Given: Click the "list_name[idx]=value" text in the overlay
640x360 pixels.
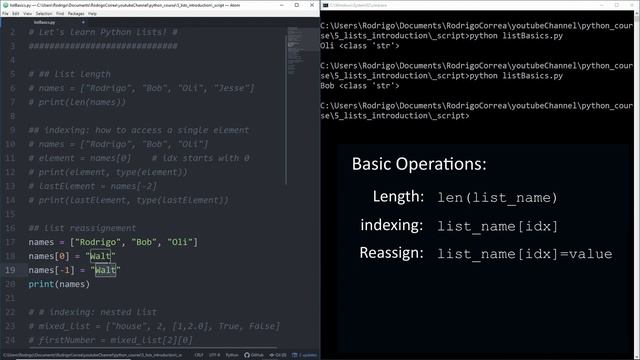Looking at the screenshot, I should click(525, 254).
